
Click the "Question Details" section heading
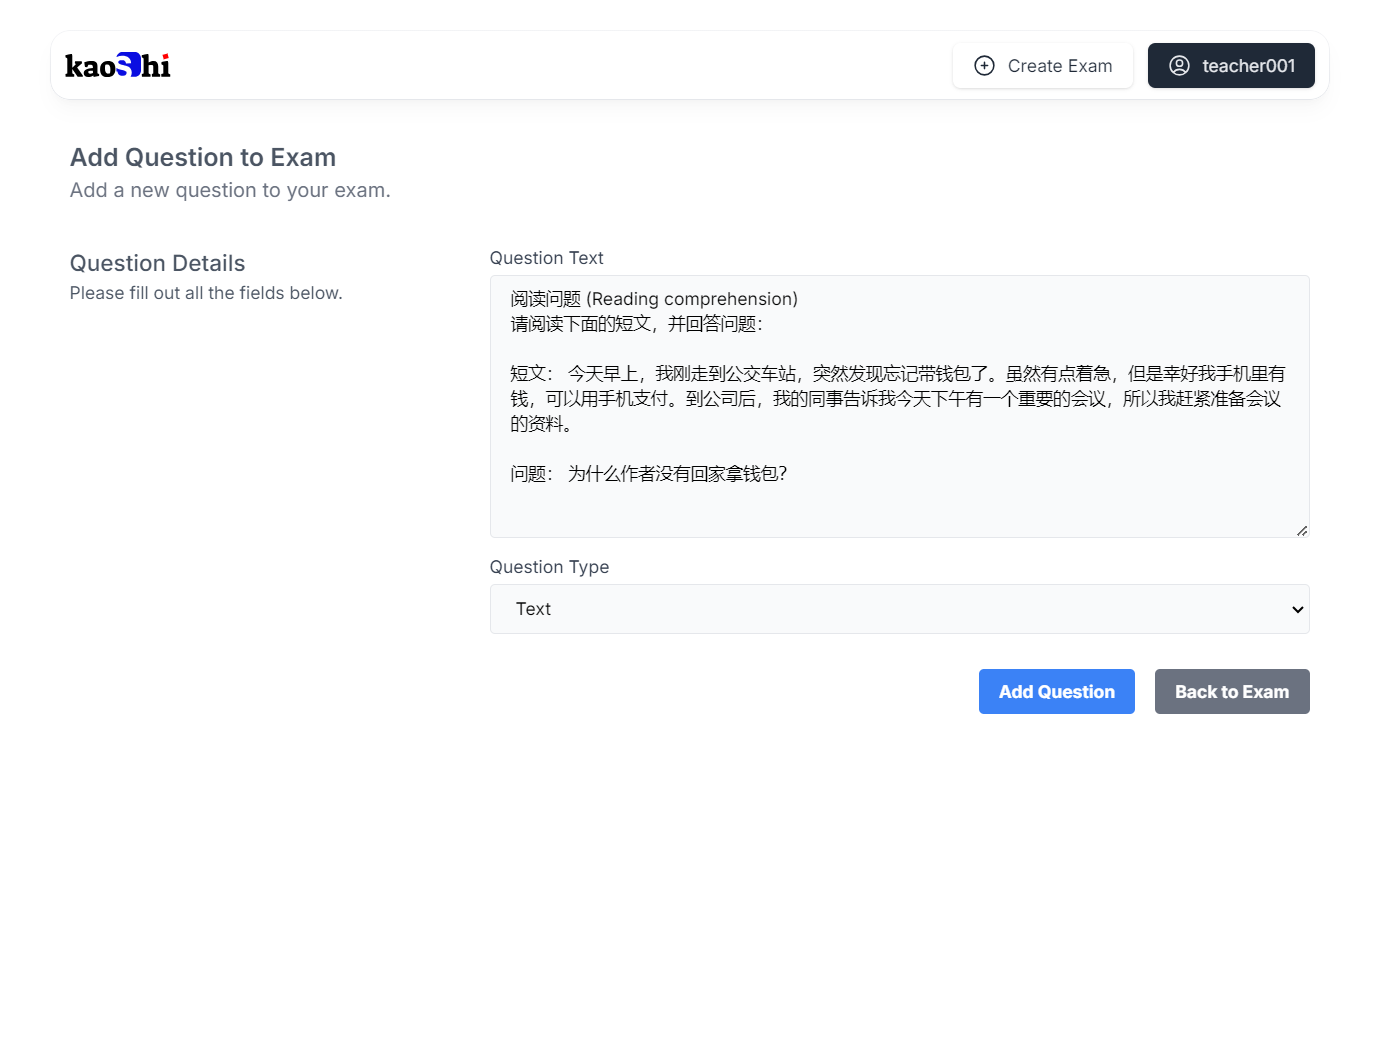[x=157, y=263]
